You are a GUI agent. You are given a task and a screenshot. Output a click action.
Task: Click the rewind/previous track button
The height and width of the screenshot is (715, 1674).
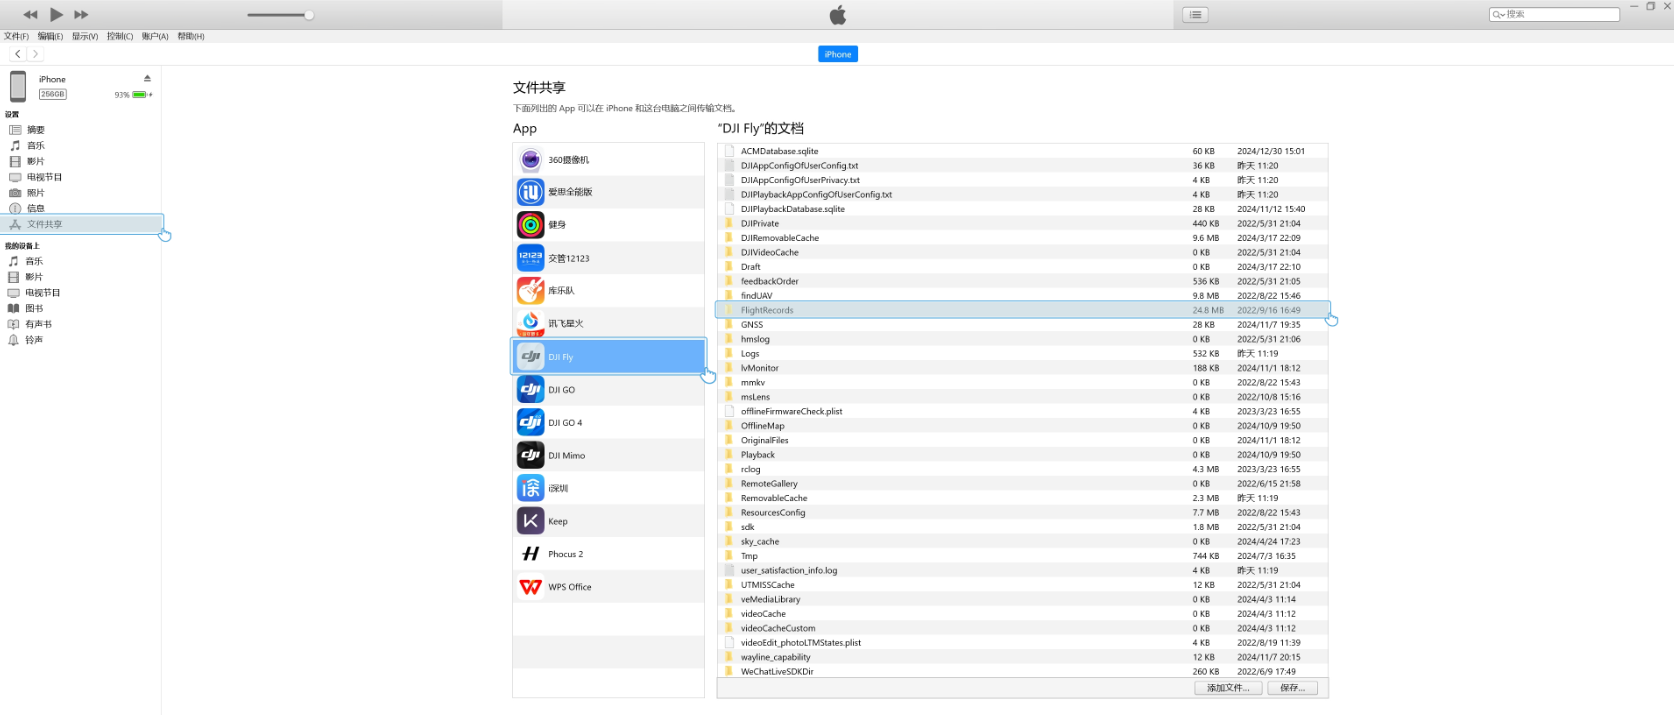point(30,14)
